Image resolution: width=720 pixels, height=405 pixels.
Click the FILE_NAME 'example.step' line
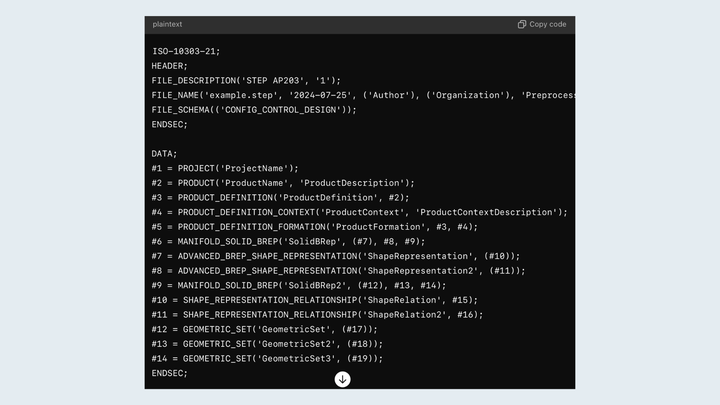click(x=360, y=95)
